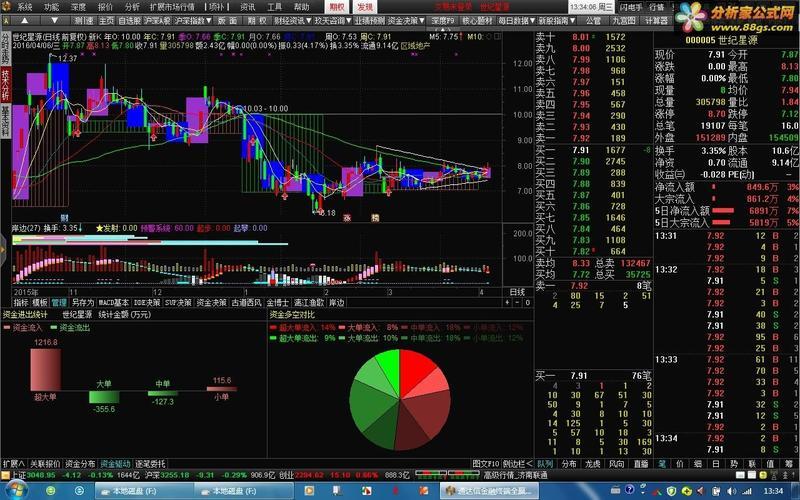
Task: Switch to the 逐笔委托 bottom tab
Action: point(150,464)
